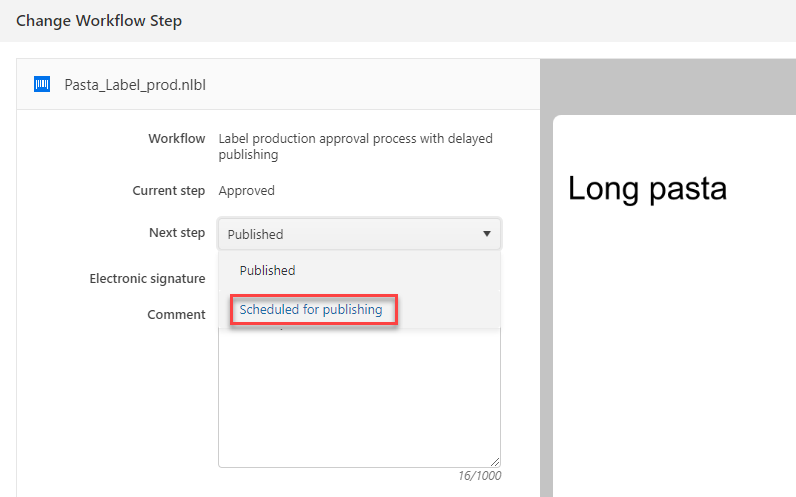Open the Next step dropdown box

tap(359, 234)
